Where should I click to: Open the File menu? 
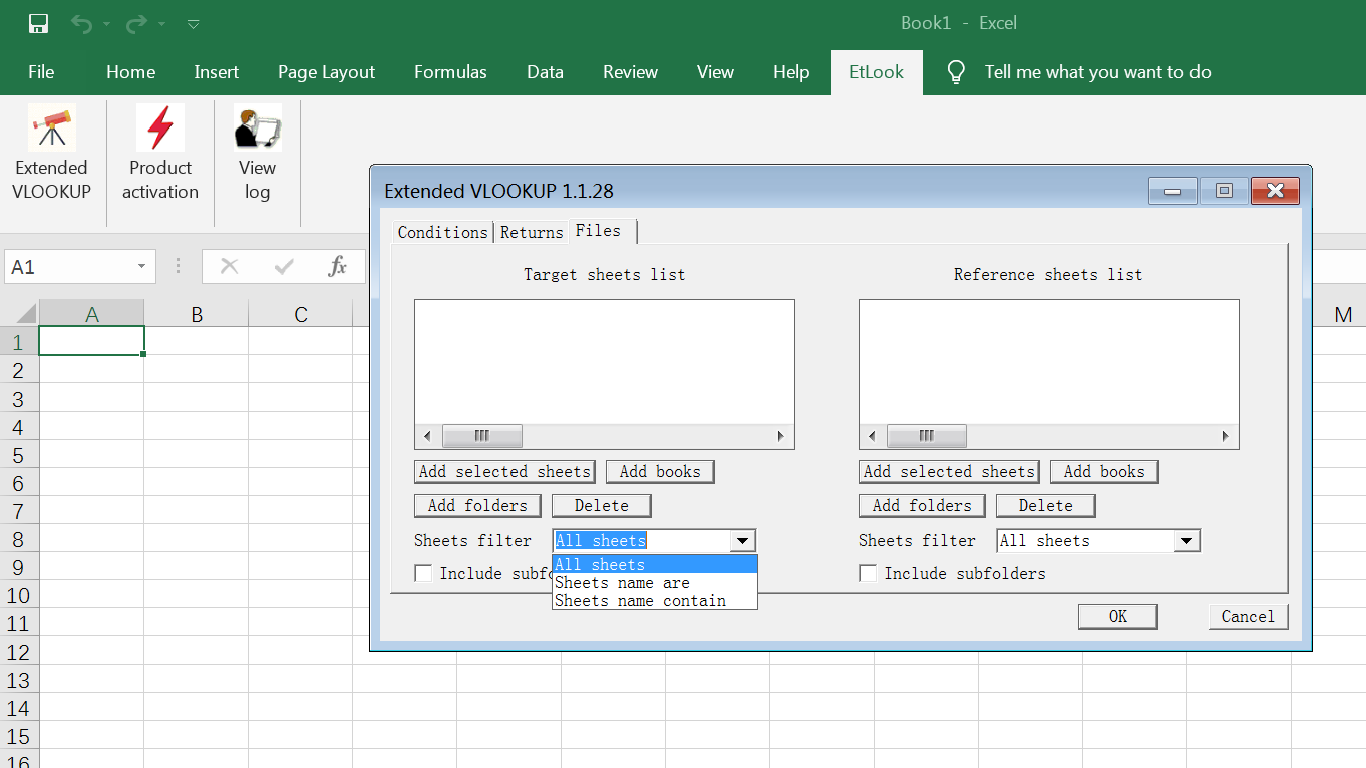click(41, 72)
